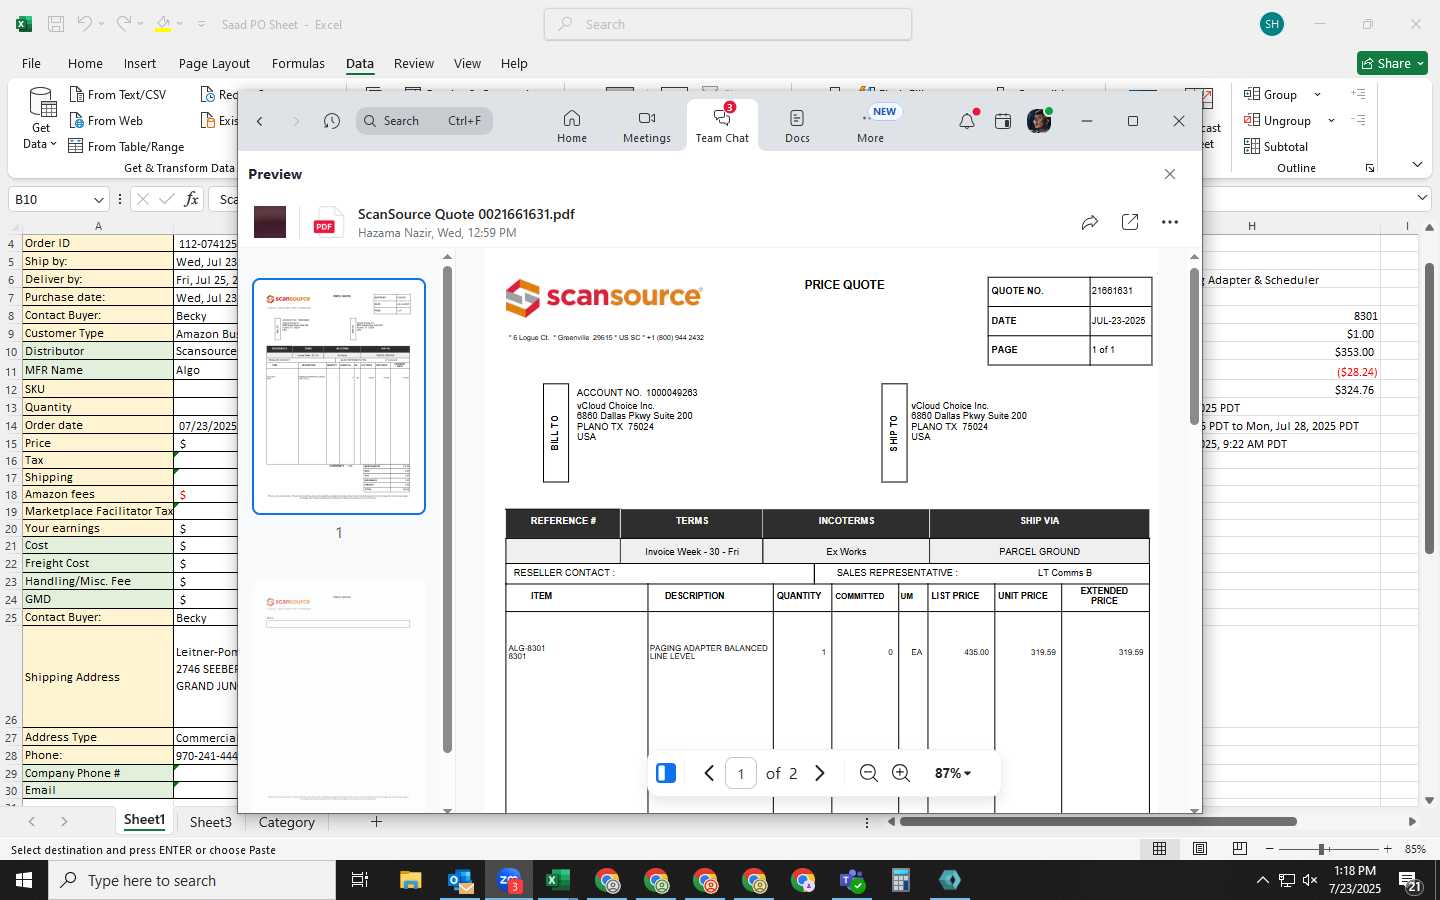Image resolution: width=1440 pixels, height=900 pixels.
Task: Open Zoom Meetings tab
Action: point(647,126)
